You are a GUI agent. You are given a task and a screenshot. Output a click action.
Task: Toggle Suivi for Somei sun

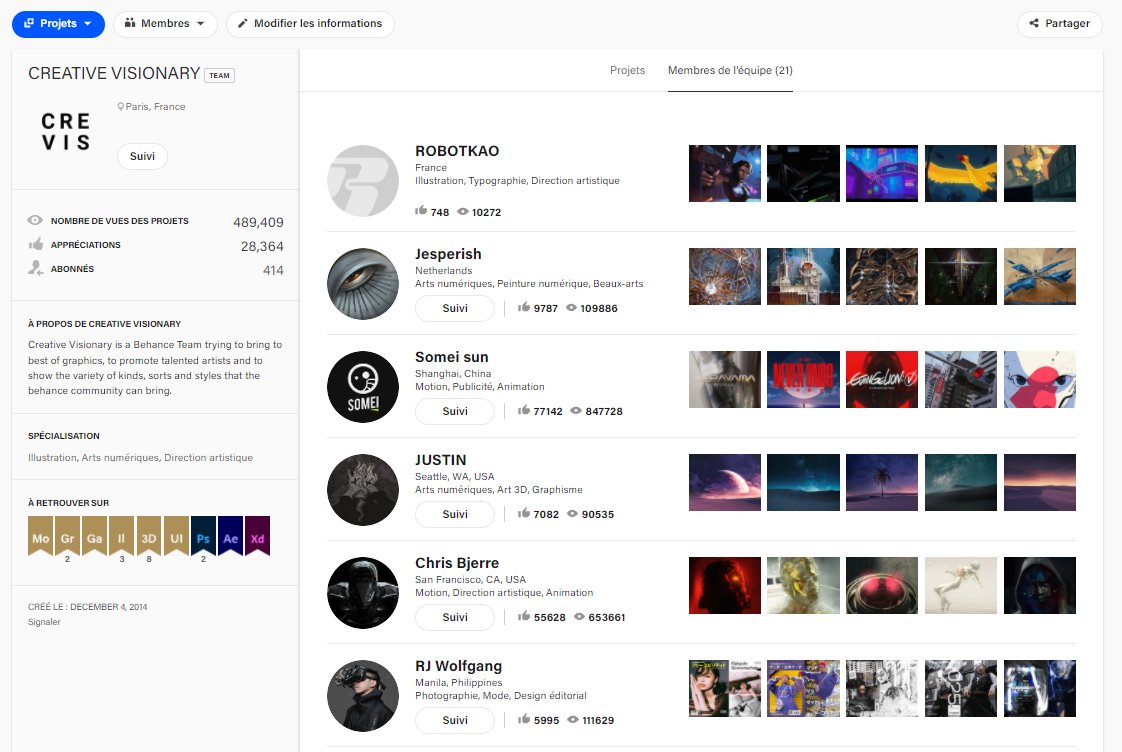454,411
